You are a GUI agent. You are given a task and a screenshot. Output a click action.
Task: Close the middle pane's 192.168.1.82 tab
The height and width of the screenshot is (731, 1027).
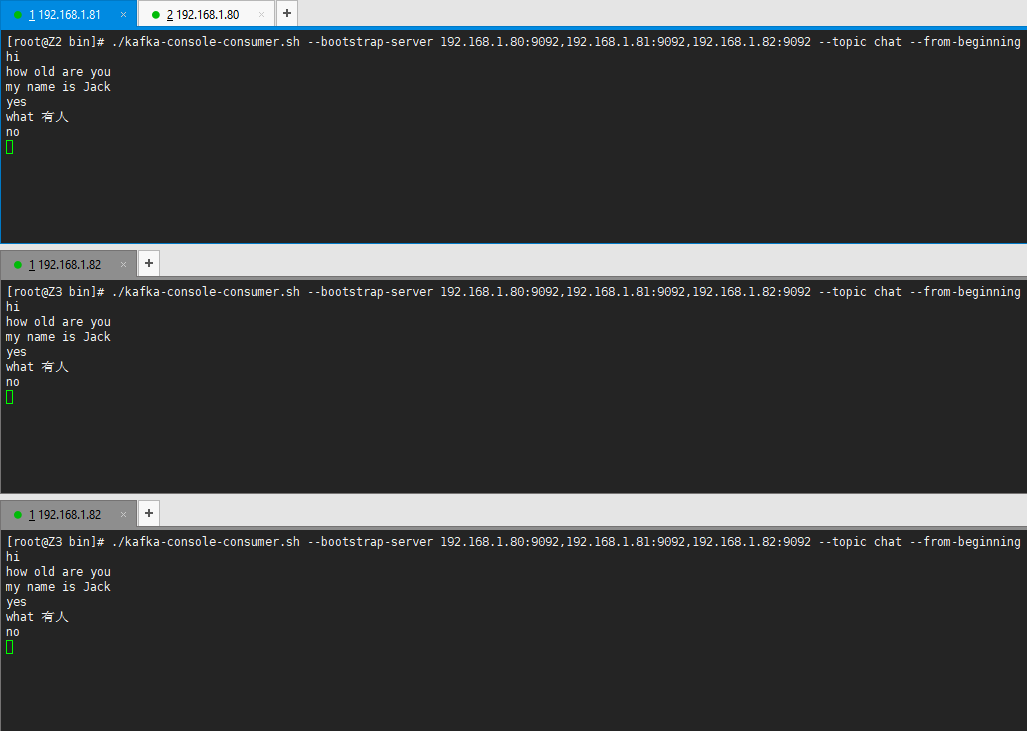pyautogui.click(x=123, y=265)
